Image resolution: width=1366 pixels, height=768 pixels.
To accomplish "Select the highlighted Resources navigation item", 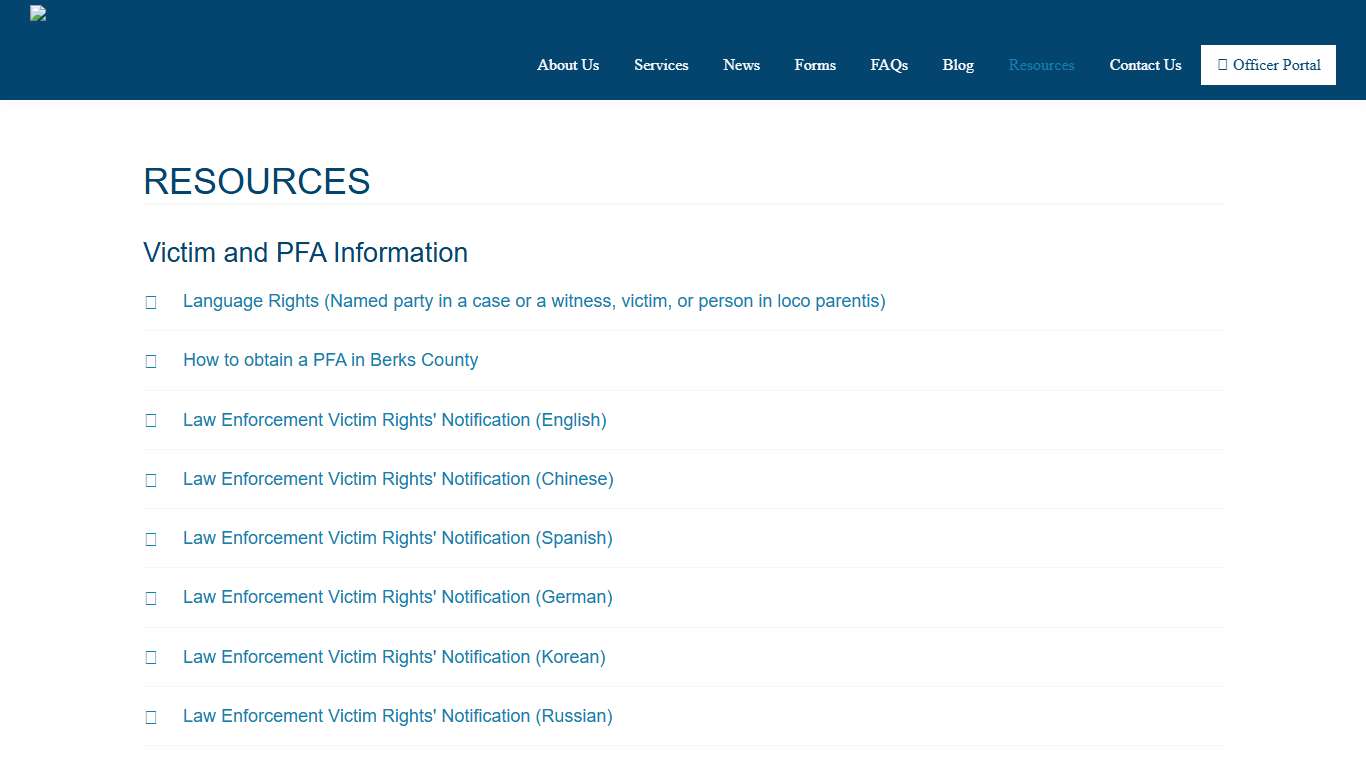I will point(1041,65).
